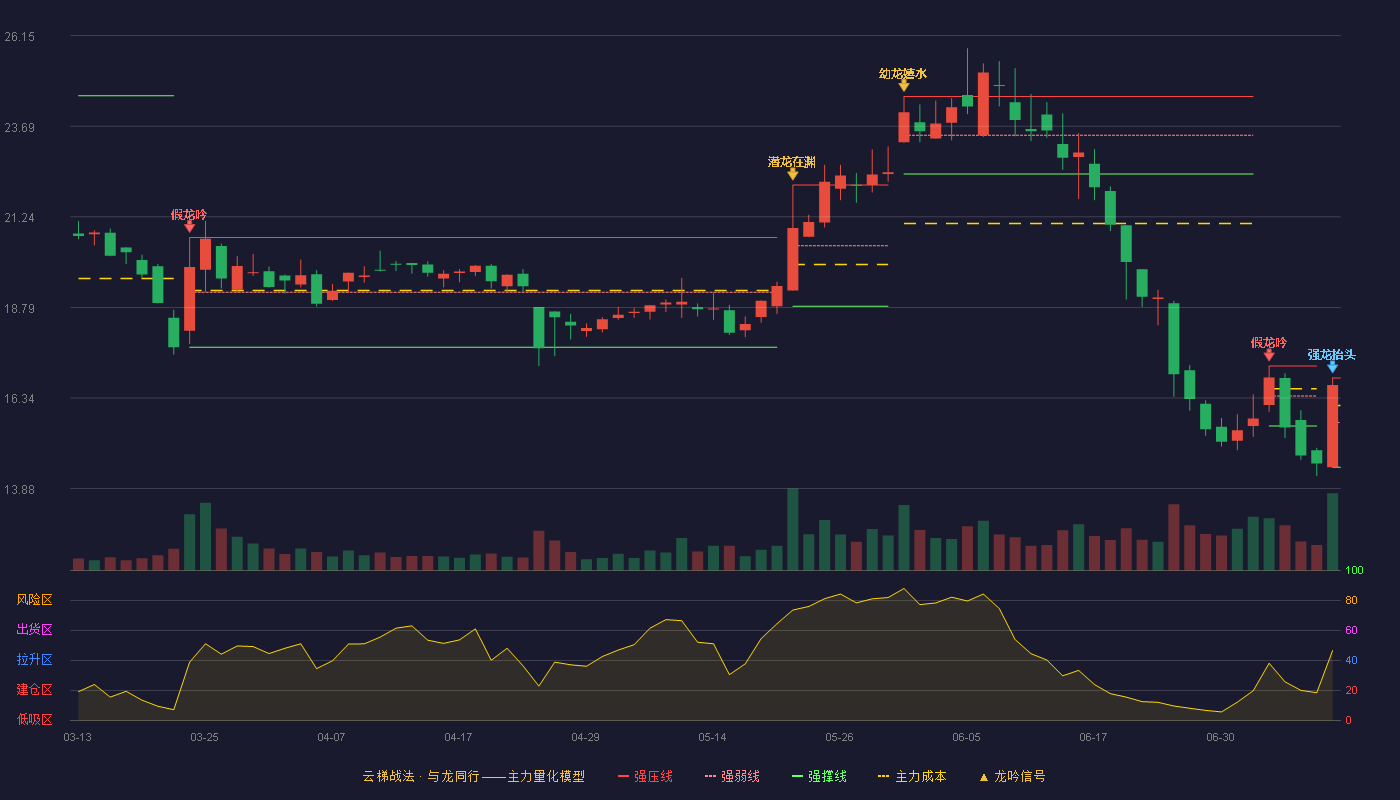
Task: Click the blue 40 indicator scale value
Action: pos(1351,660)
